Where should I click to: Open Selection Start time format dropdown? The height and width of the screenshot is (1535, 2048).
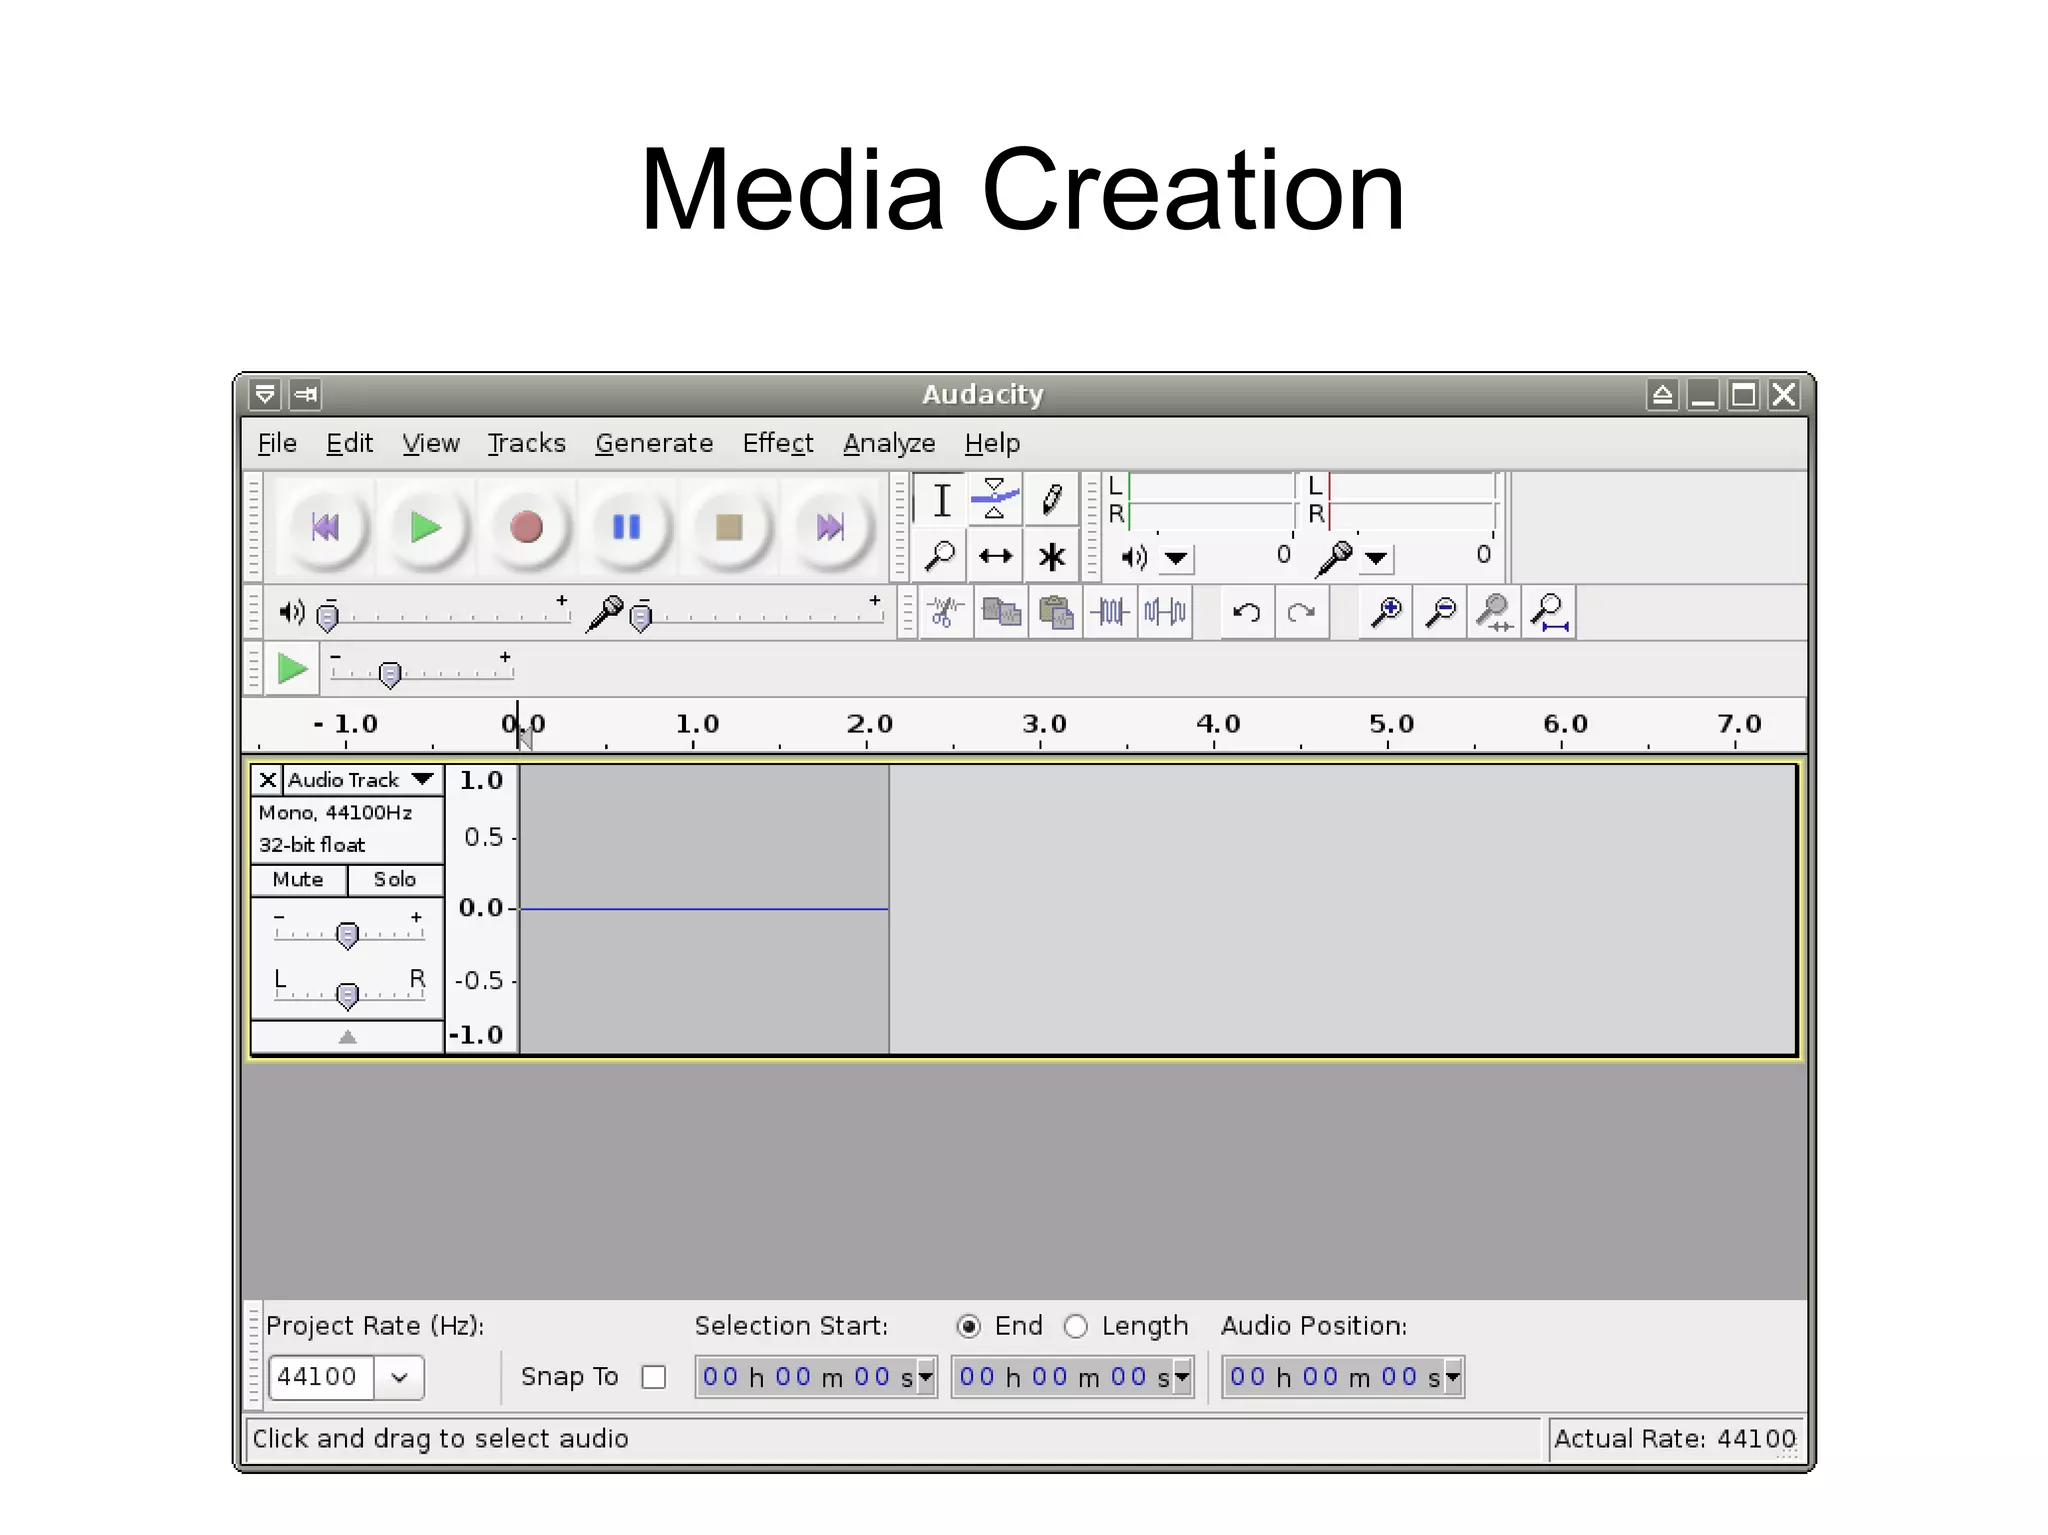[925, 1377]
